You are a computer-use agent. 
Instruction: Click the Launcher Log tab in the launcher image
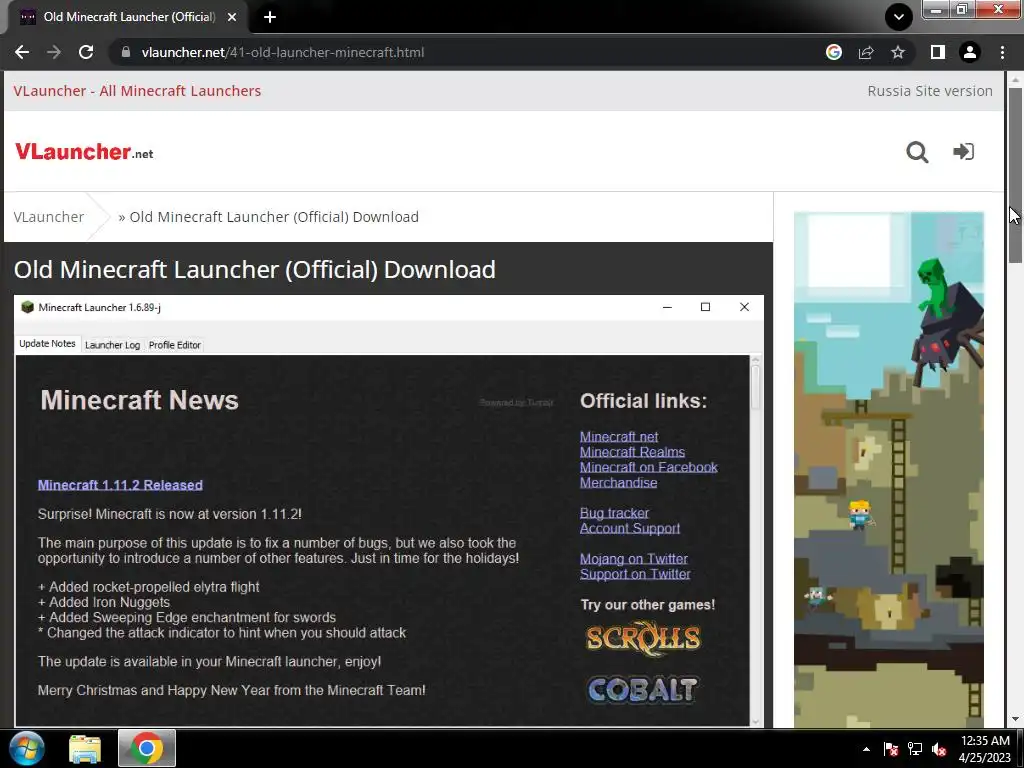112,345
